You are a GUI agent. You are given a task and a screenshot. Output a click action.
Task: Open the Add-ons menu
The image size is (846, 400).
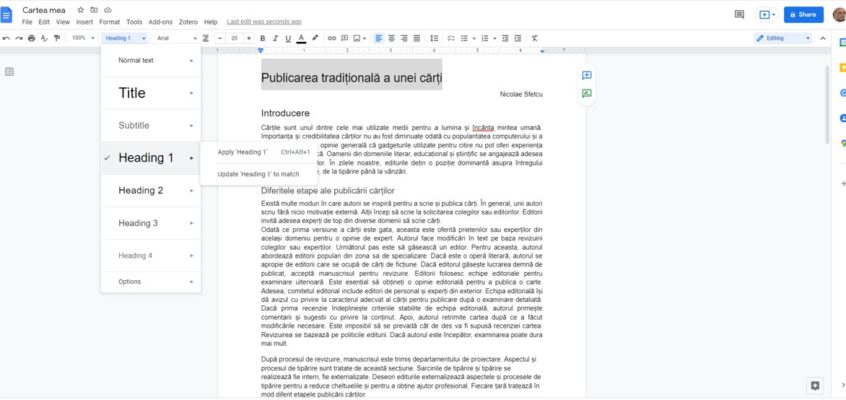(160, 22)
